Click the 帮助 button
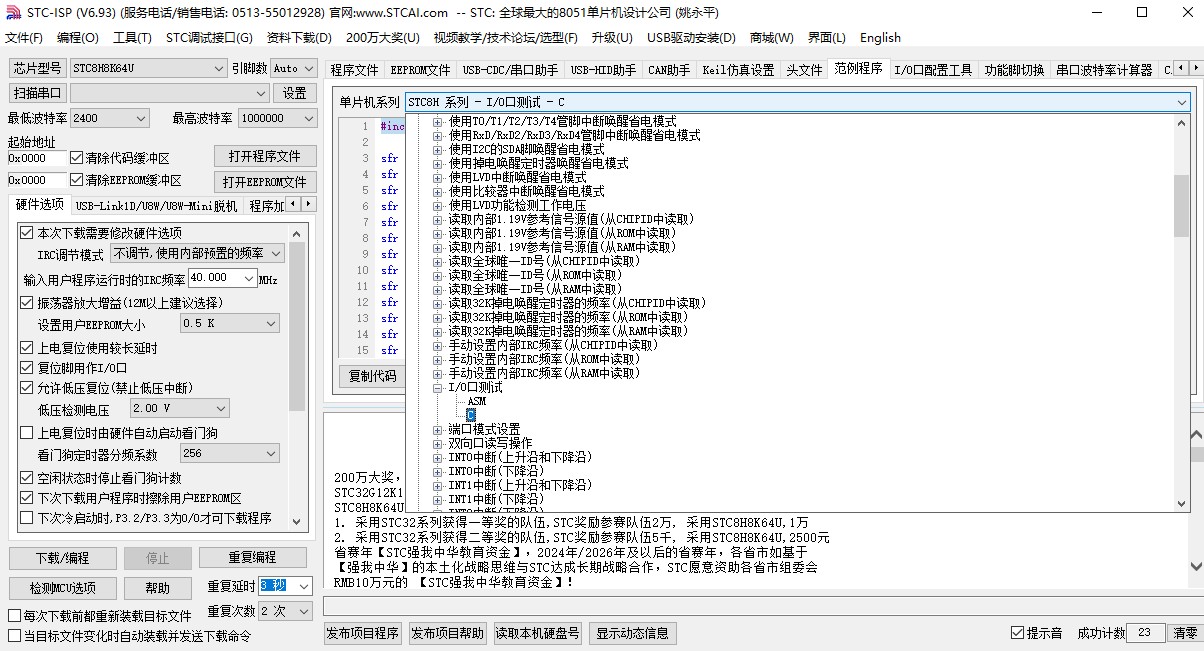 pos(158,588)
